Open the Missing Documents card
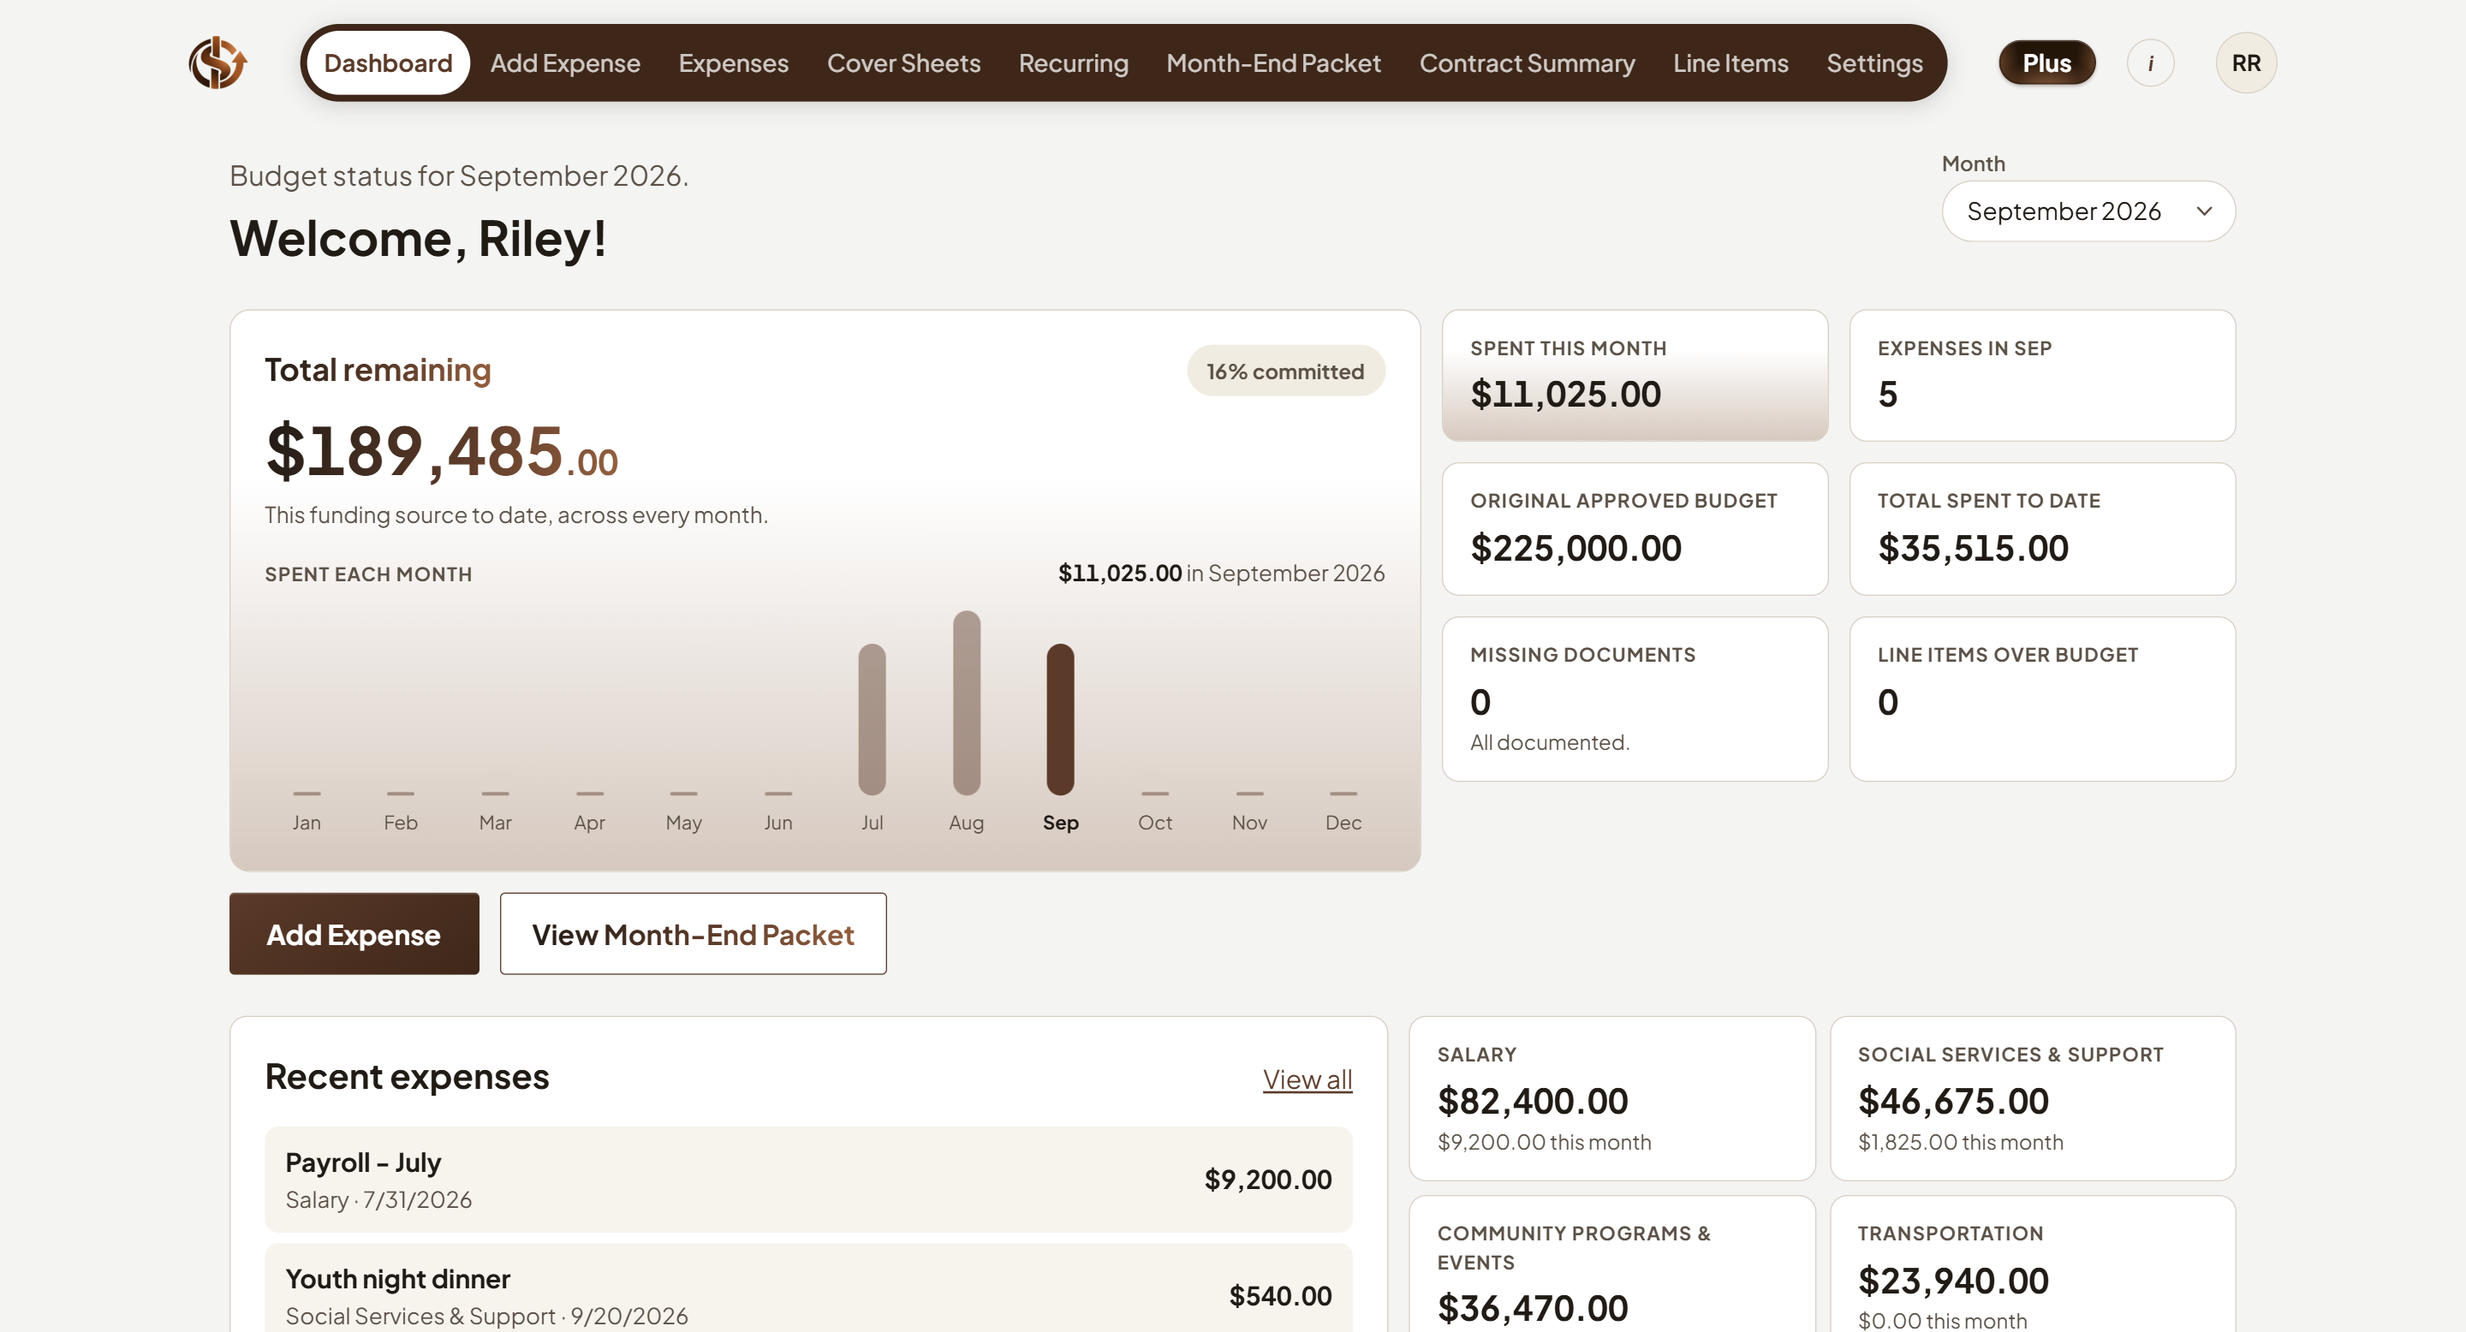Viewport: 2466px width, 1332px height. (1635, 699)
